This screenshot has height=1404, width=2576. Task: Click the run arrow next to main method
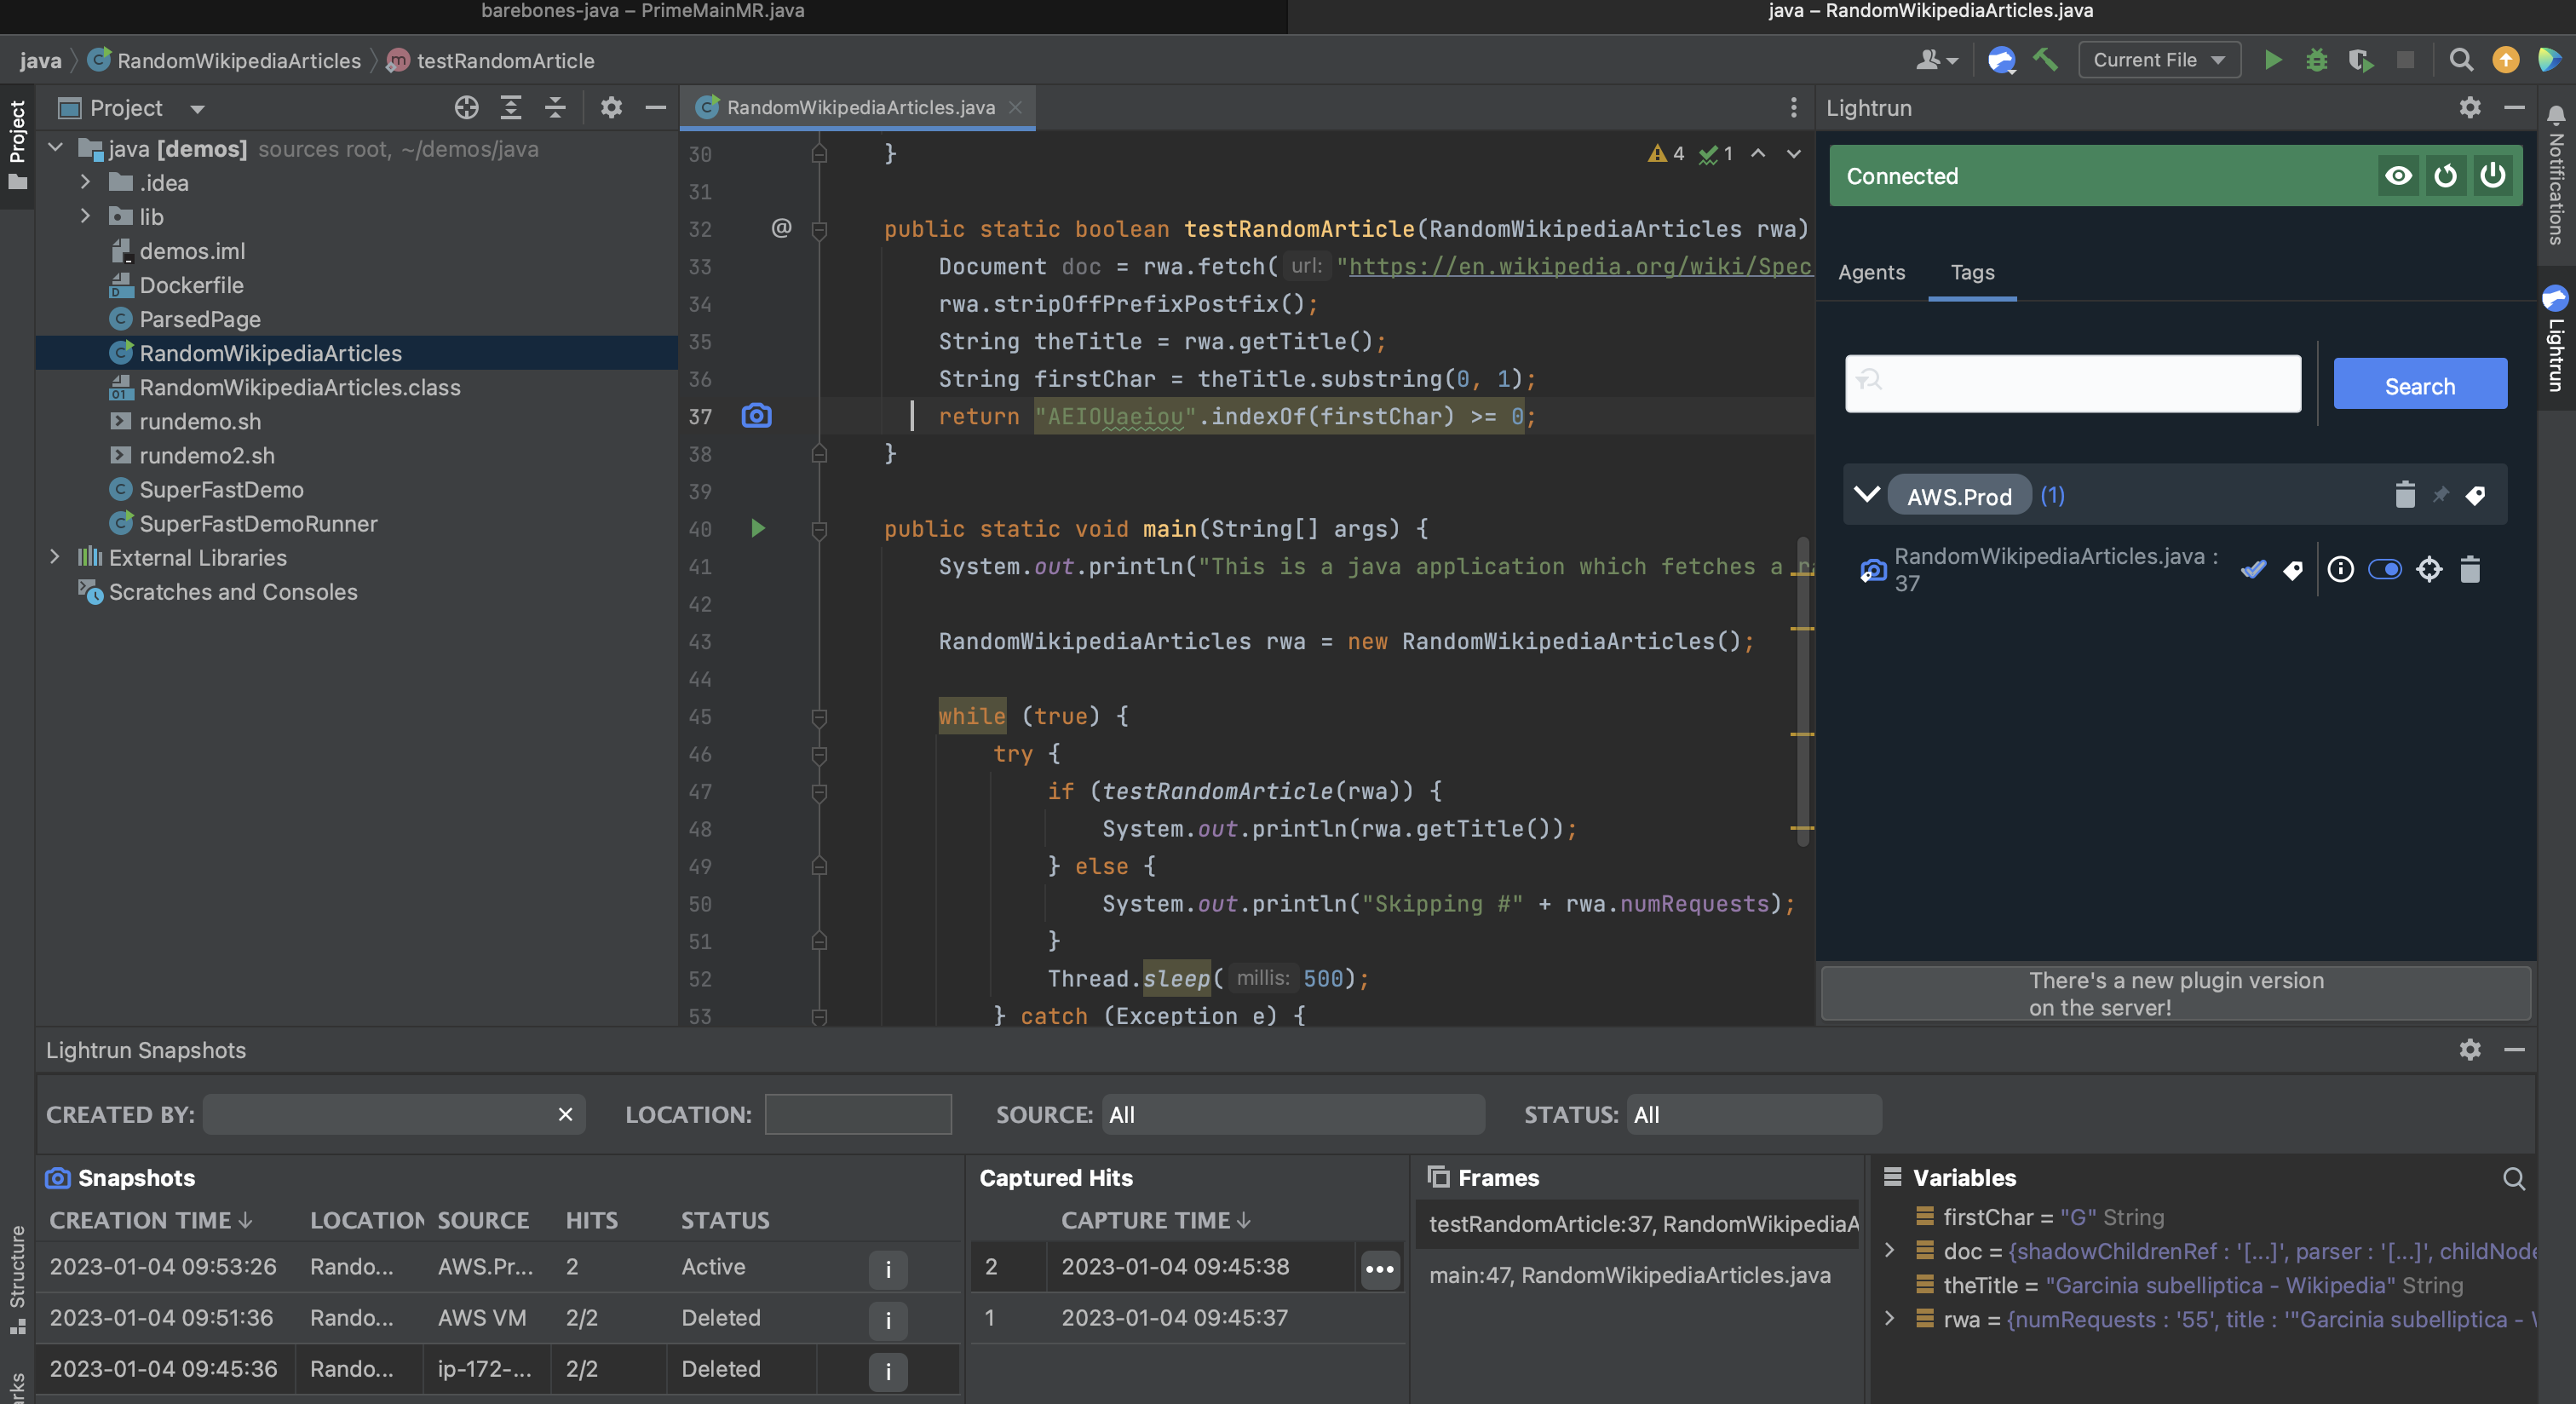point(757,528)
